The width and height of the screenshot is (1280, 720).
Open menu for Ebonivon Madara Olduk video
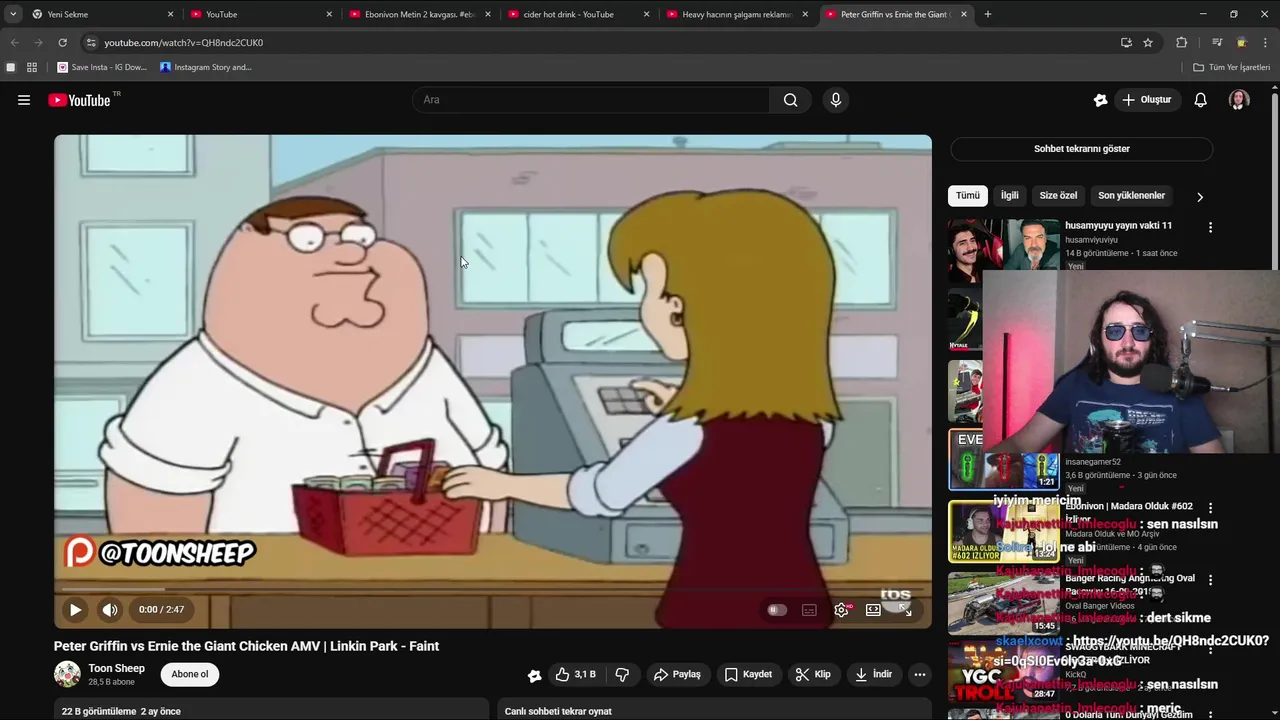1210,508
